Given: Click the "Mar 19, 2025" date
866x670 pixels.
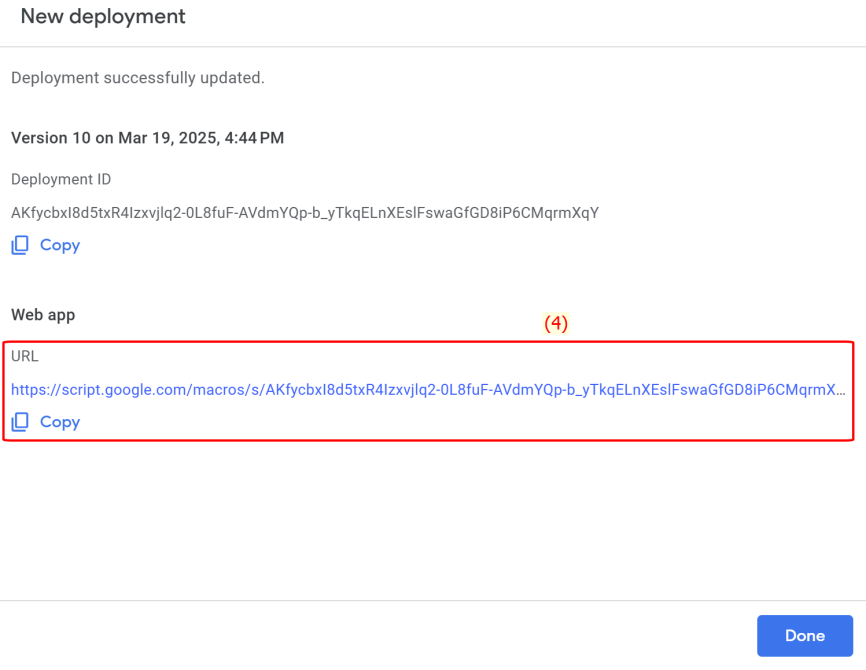Looking at the screenshot, I should [168, 138].
